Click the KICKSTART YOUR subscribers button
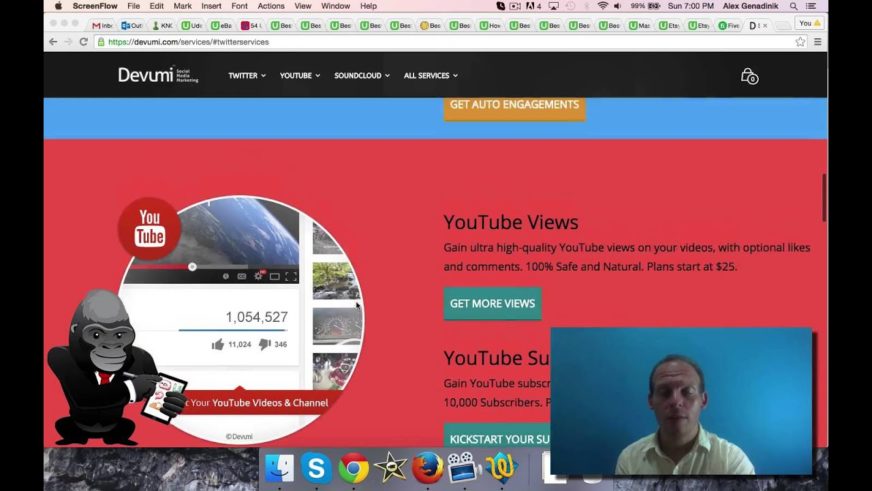Image resolution: width=872 pixels, height=491 pixels. click(x=498, y=435)
